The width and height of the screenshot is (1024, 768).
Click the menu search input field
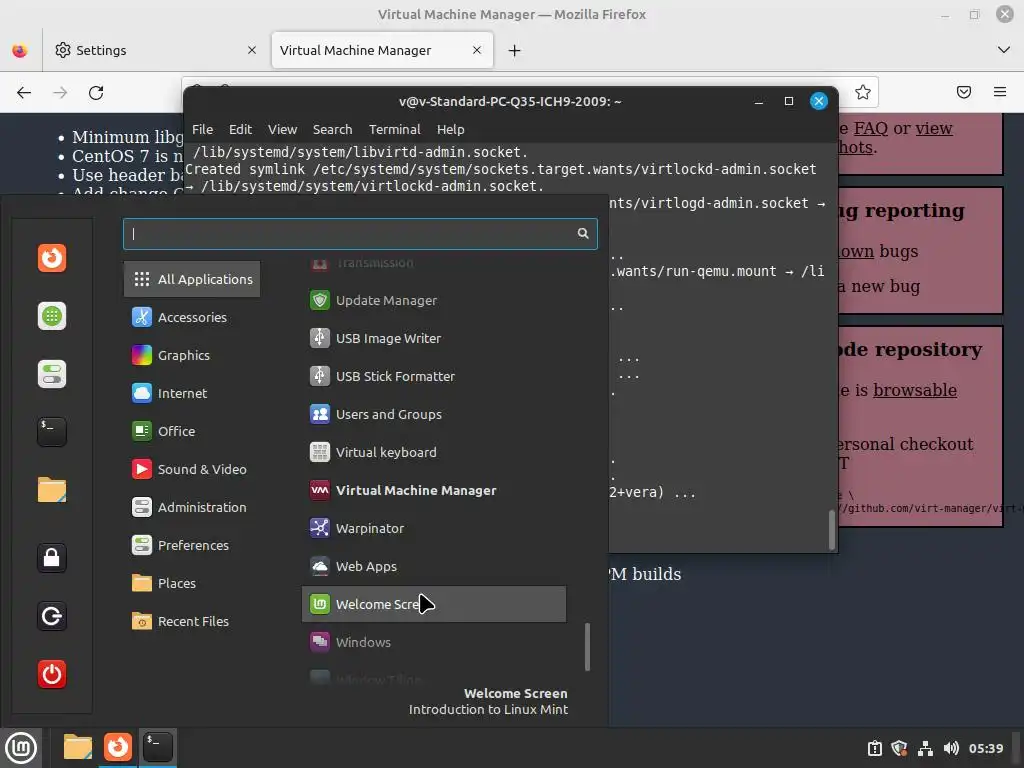[360, 234]
